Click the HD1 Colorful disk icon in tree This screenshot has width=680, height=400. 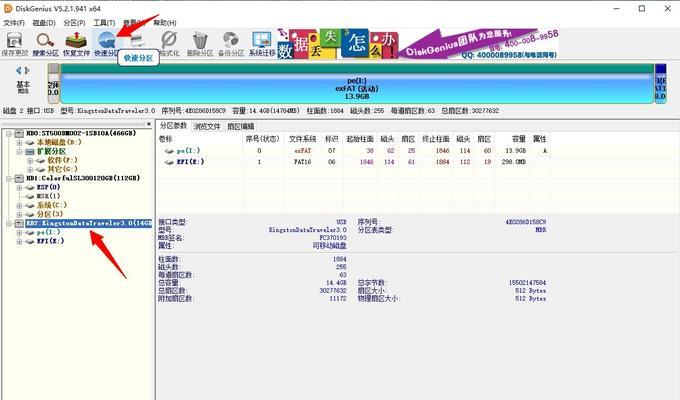[19, 178]
